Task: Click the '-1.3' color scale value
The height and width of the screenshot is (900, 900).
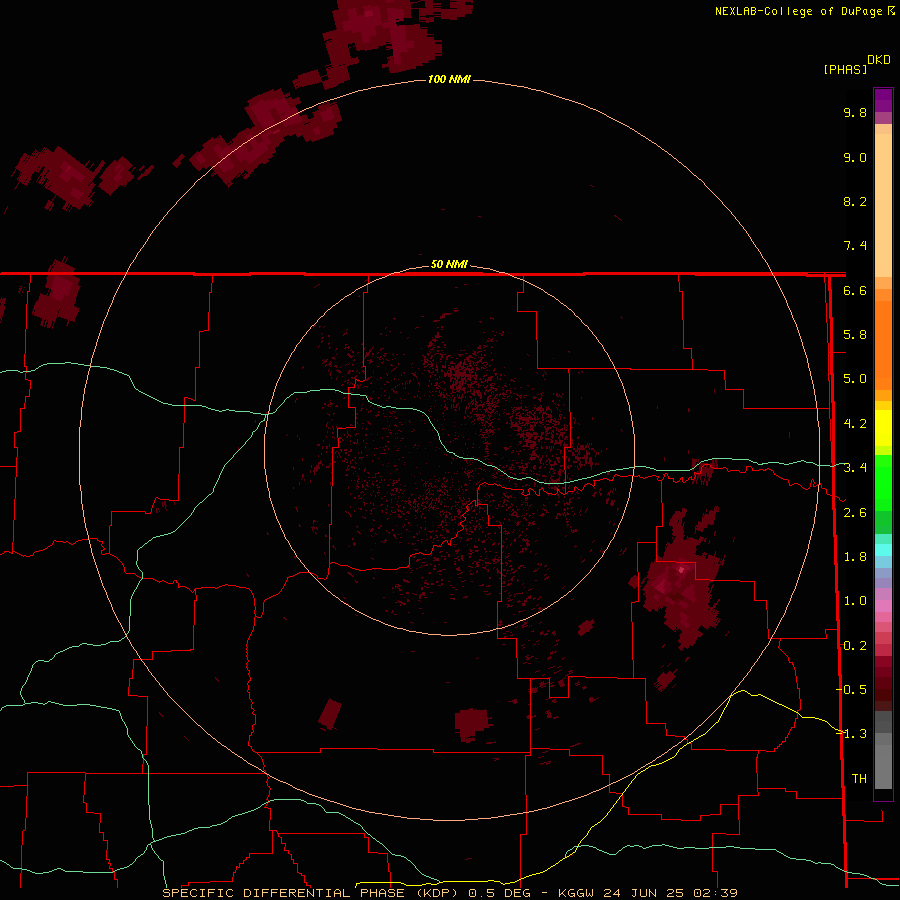Action: click(851, 734)
